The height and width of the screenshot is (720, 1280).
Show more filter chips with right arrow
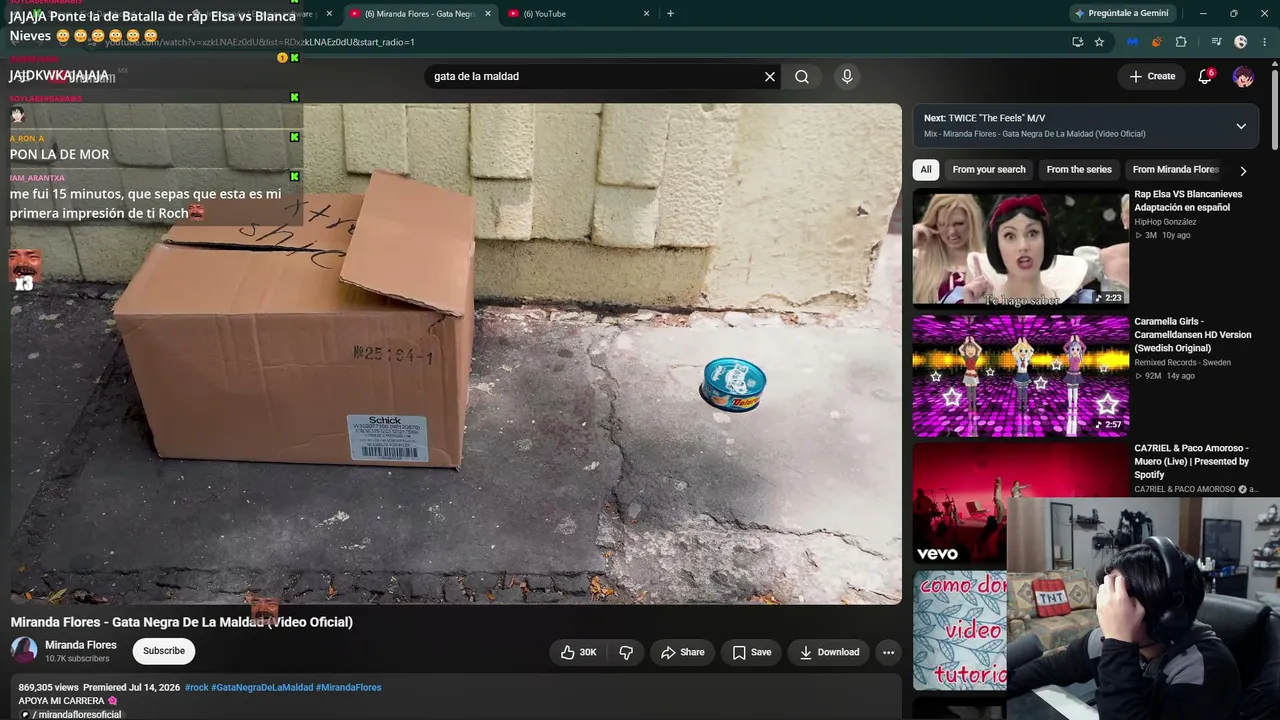coord(1243,170)
